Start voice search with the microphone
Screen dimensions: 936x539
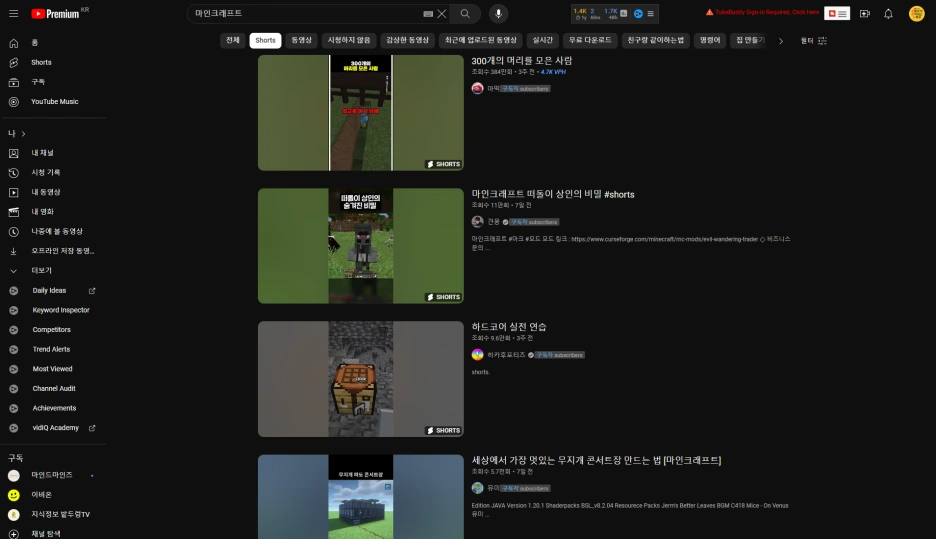pos(498,13)
